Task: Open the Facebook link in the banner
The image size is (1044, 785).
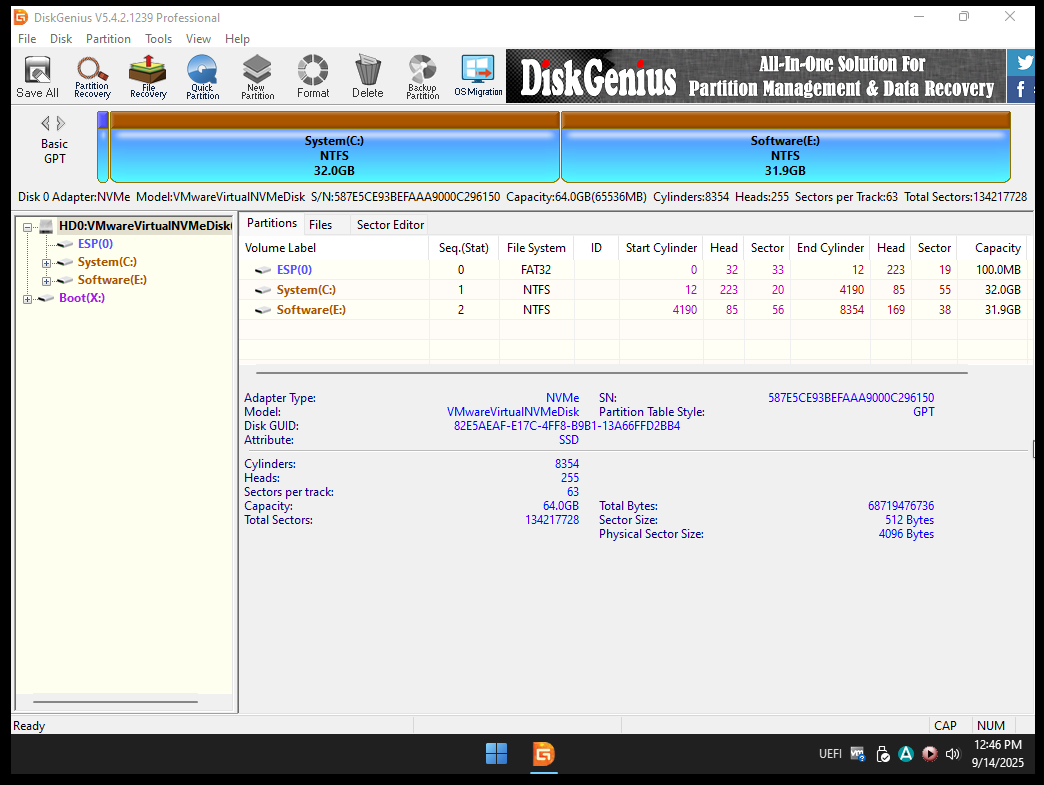Action: point(1021,89)
